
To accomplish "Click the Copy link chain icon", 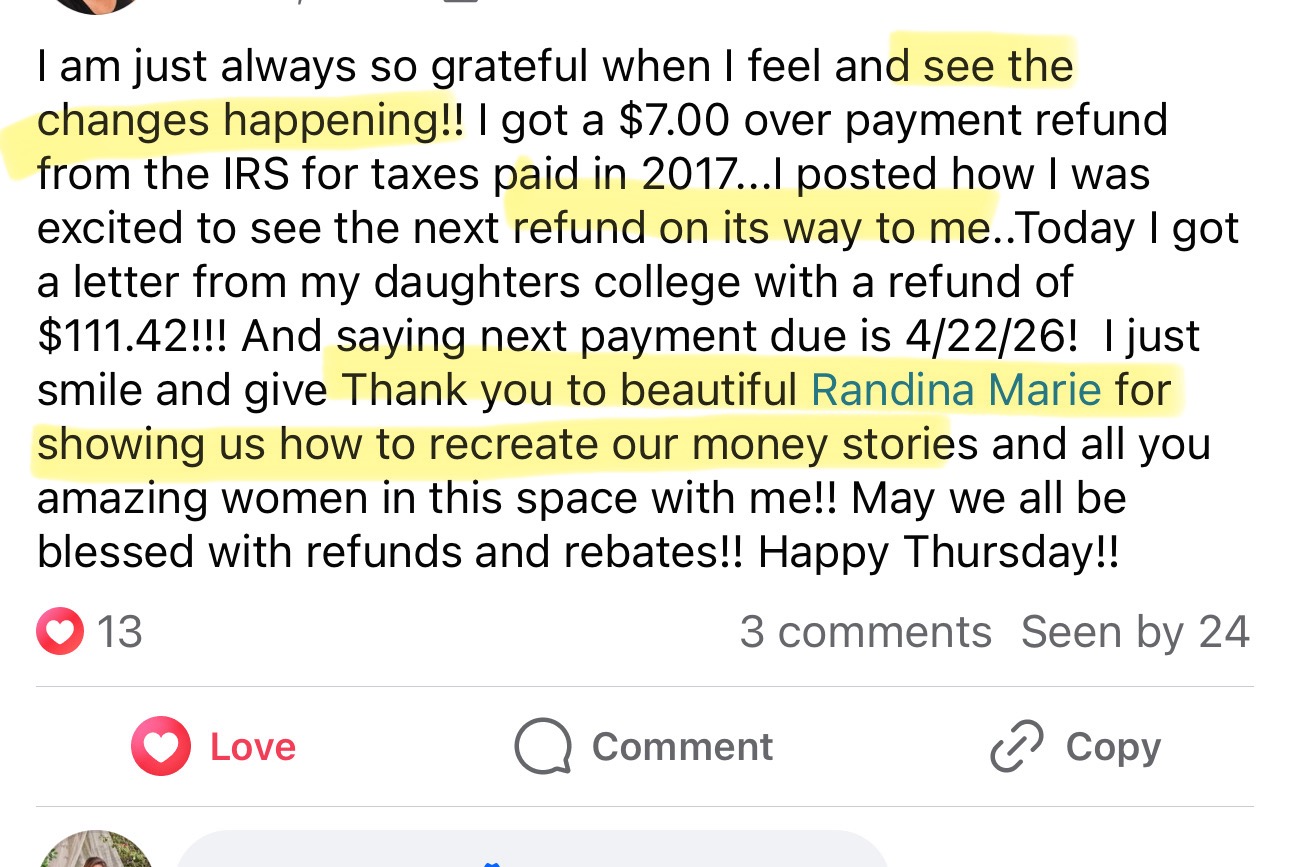I will 1016,747.
